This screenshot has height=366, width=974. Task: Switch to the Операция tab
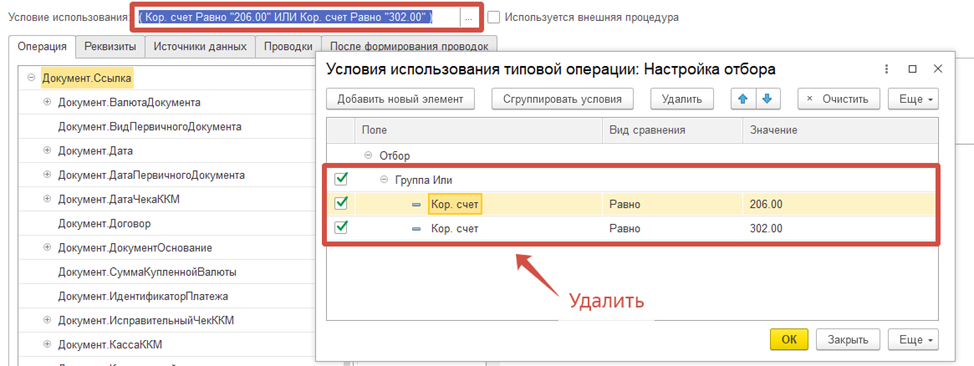42,46
